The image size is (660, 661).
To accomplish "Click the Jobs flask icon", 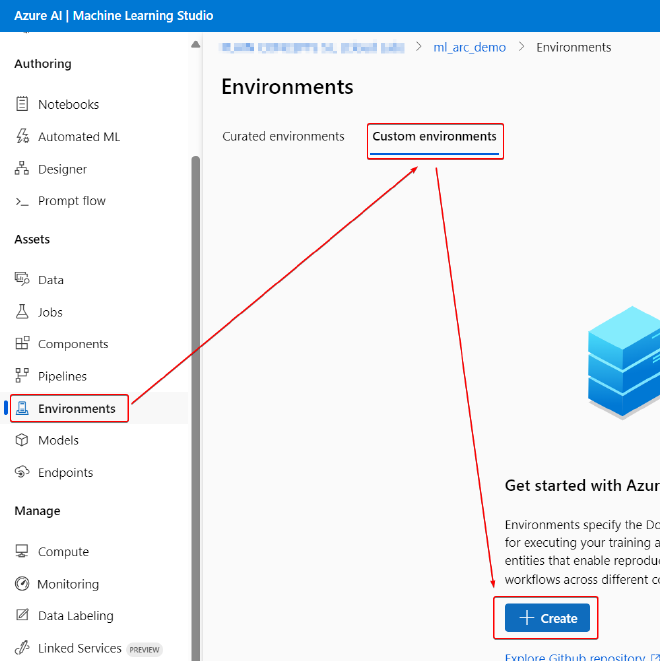I will (22, 312).
